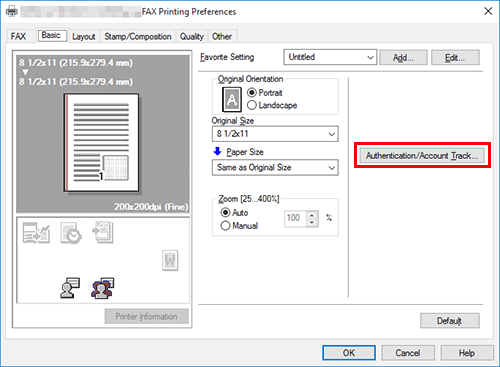Click the page preview thumbnail
Viewport: 500px width, 367px height.
pyautogui.click(x=101, y=143)
